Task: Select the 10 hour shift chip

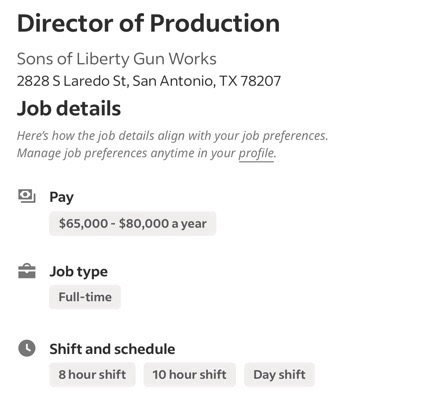Action: pyautogui.click(x=190, y=374)
